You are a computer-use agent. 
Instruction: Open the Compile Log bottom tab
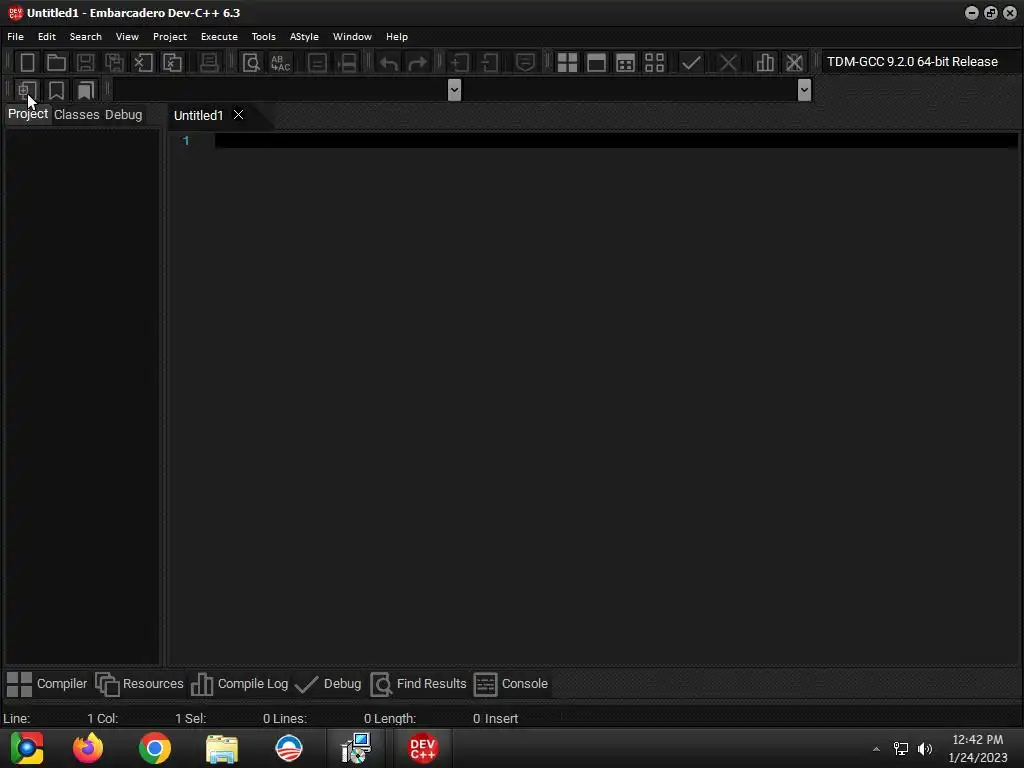coord(239,684)
